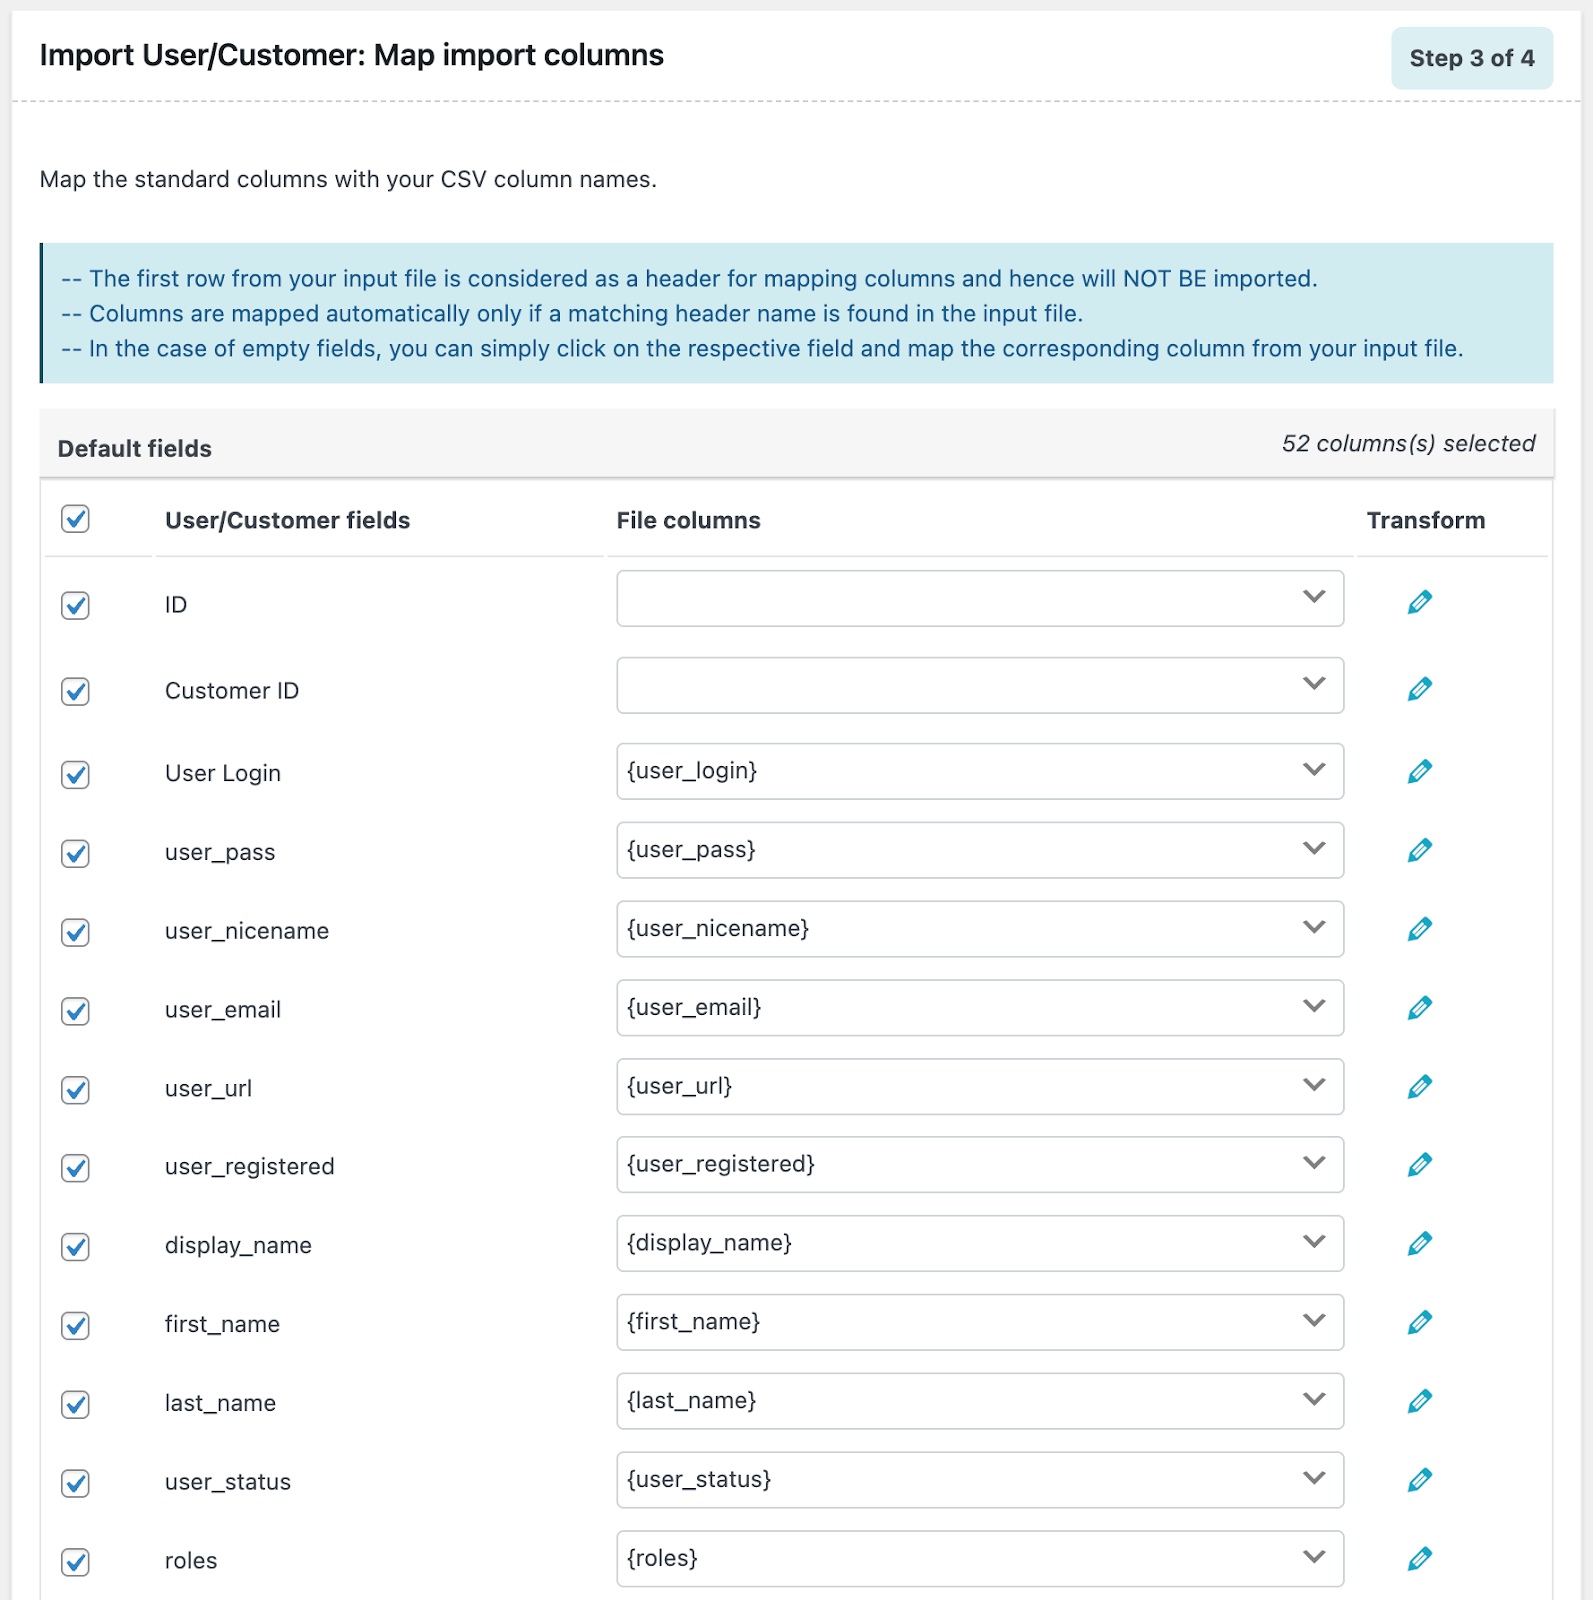Viewport: 1593px width, 1600px height.
Task: Open transform editor for Customer ID row
Action: (1419, 689)
